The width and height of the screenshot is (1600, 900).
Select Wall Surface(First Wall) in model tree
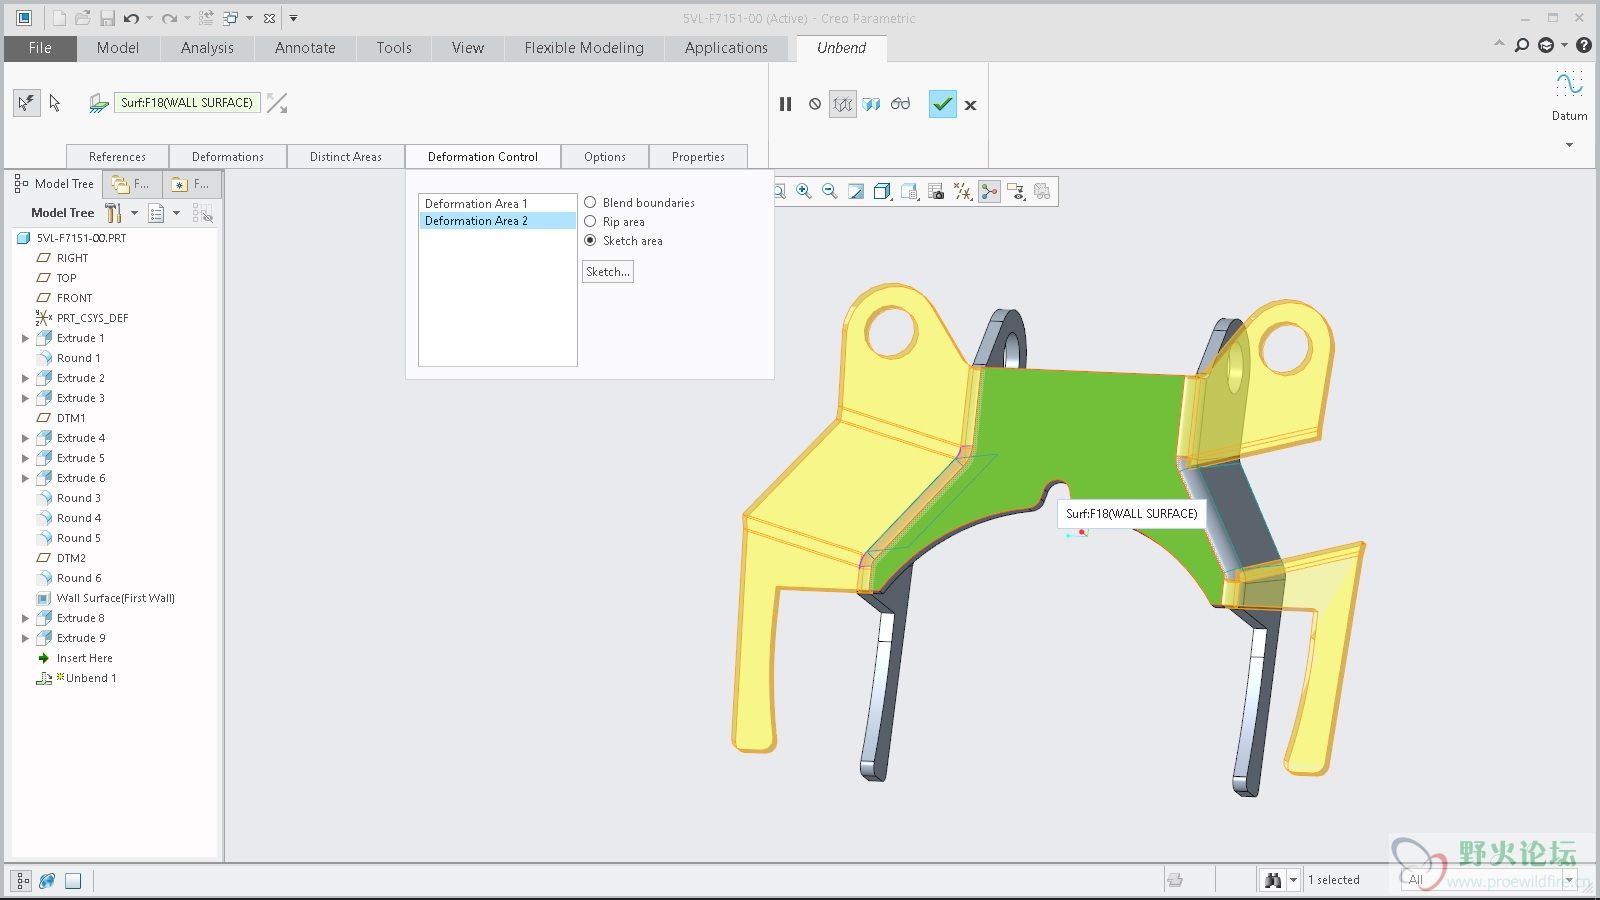tap(115, 598)
